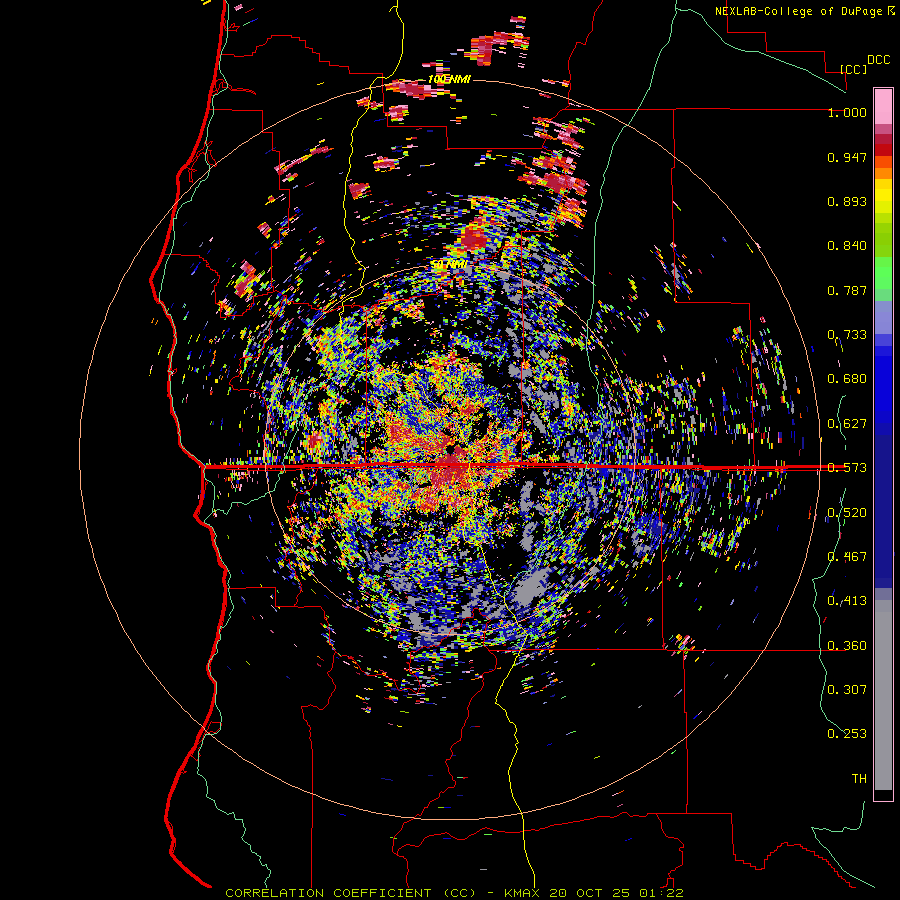Click the 50 NMI range ring label

449,265
